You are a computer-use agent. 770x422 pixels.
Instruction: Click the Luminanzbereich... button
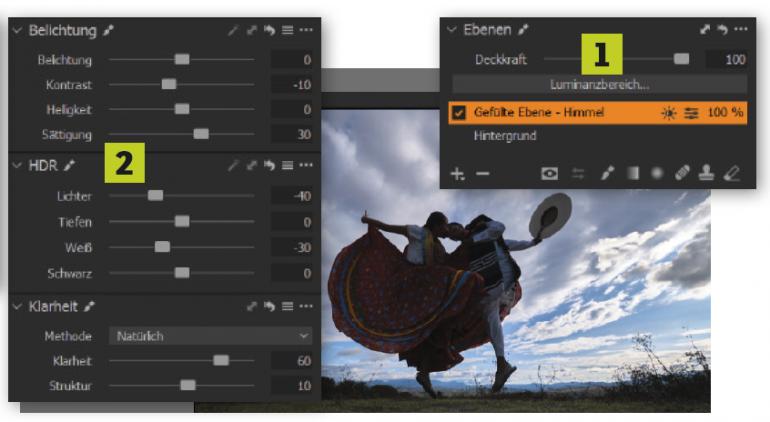point(599,85)
